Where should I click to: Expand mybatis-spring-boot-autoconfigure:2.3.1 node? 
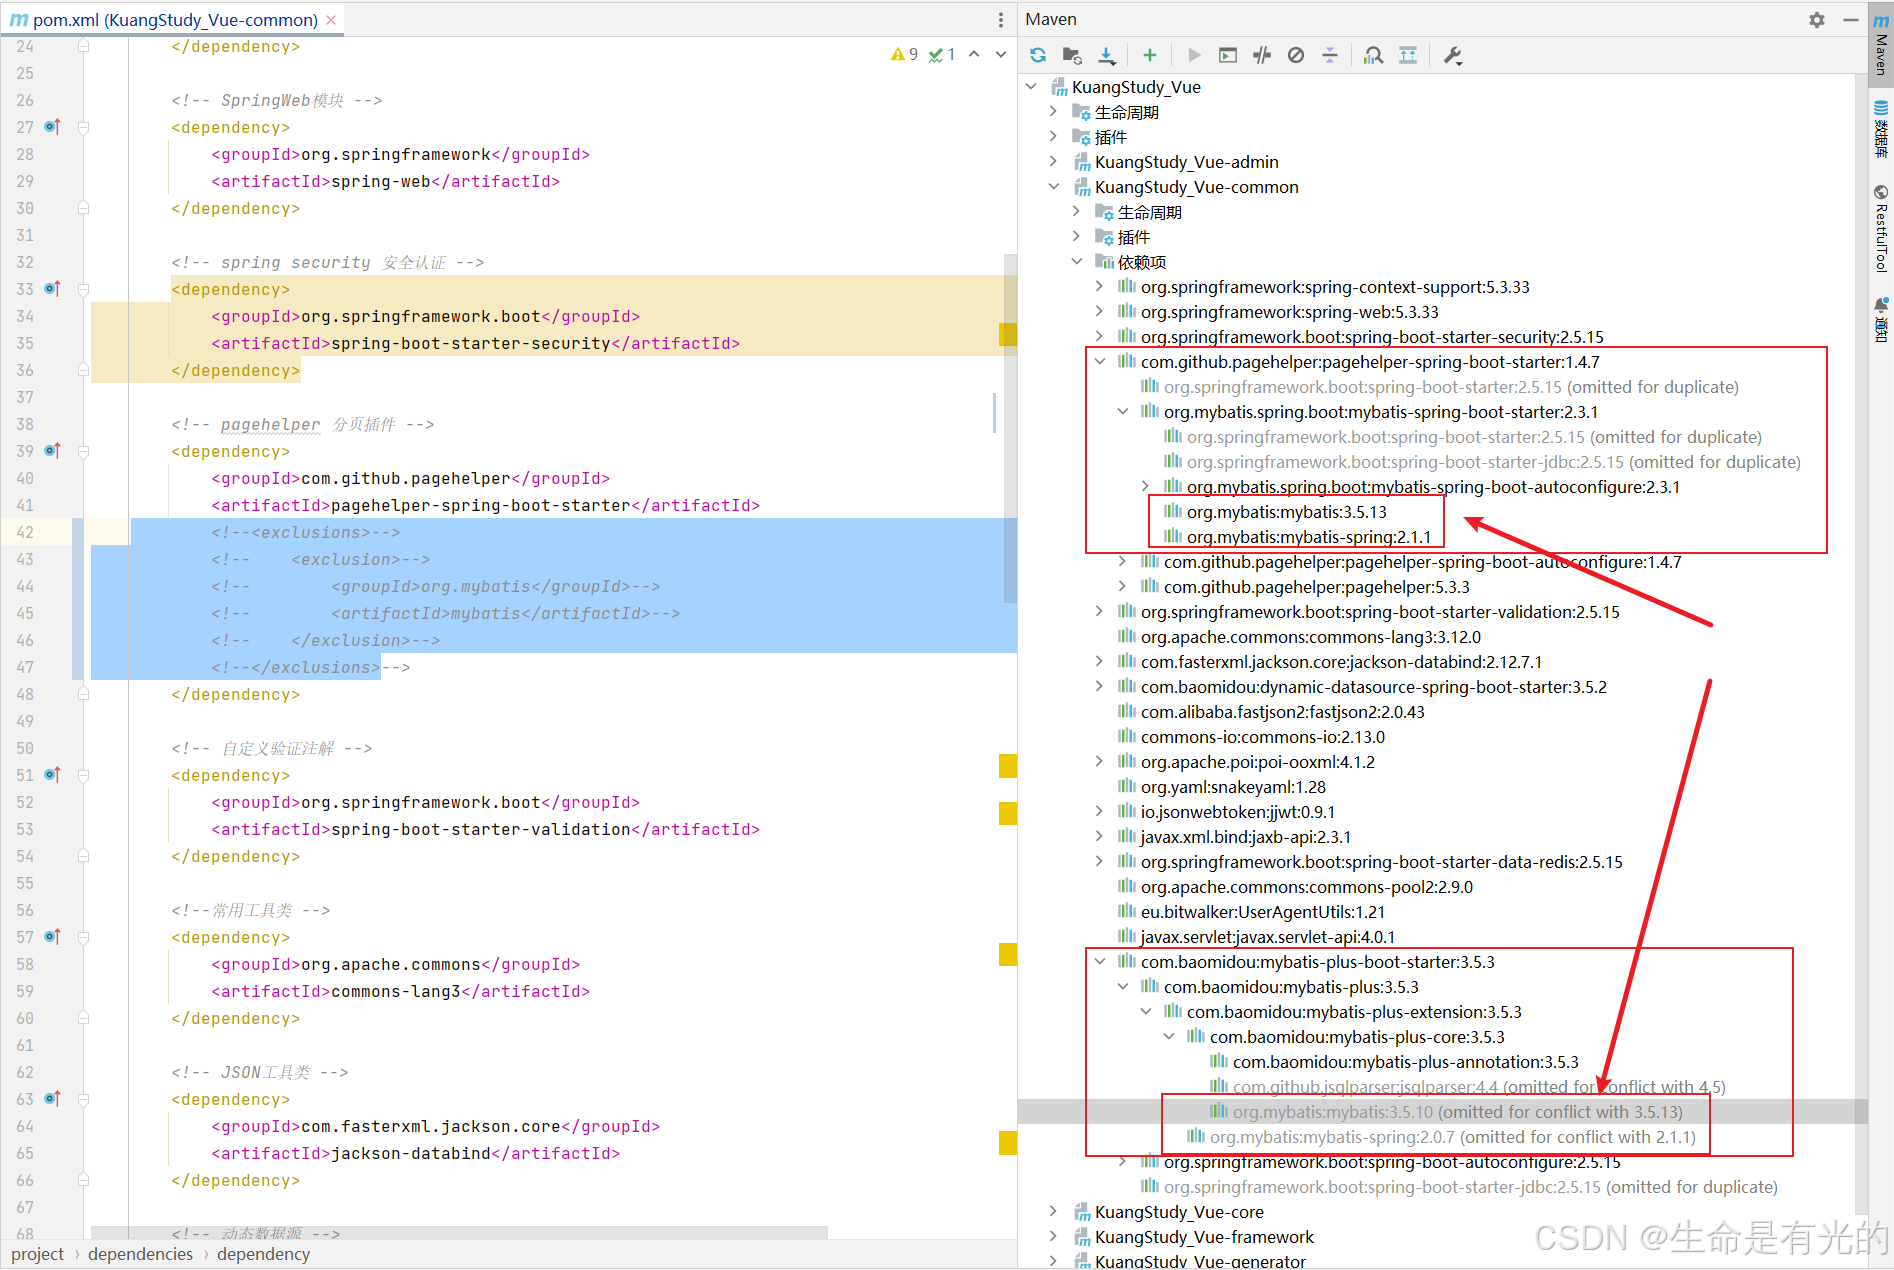[x=1145, y=487]
